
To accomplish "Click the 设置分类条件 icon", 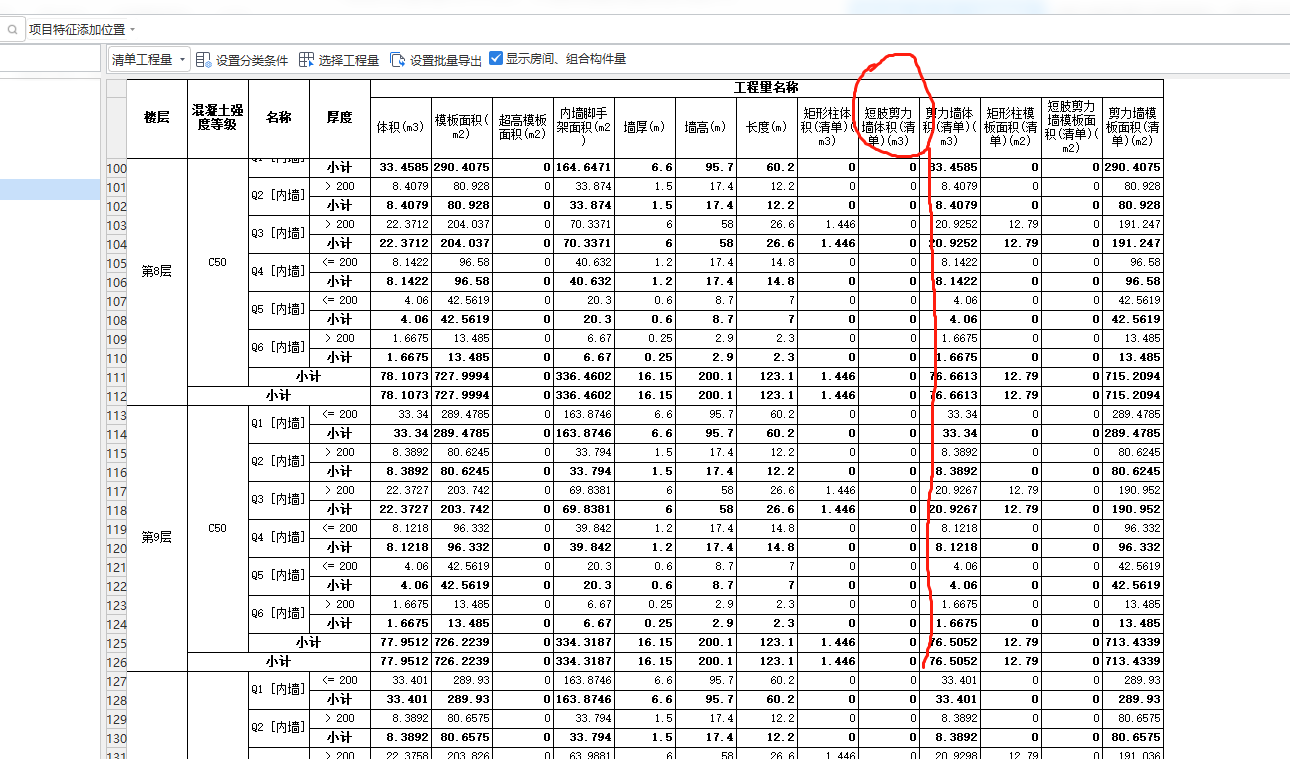I will 204,60.
